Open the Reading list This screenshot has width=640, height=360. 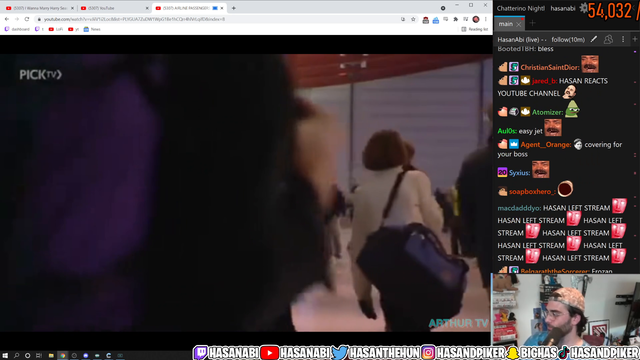point(475,29)
